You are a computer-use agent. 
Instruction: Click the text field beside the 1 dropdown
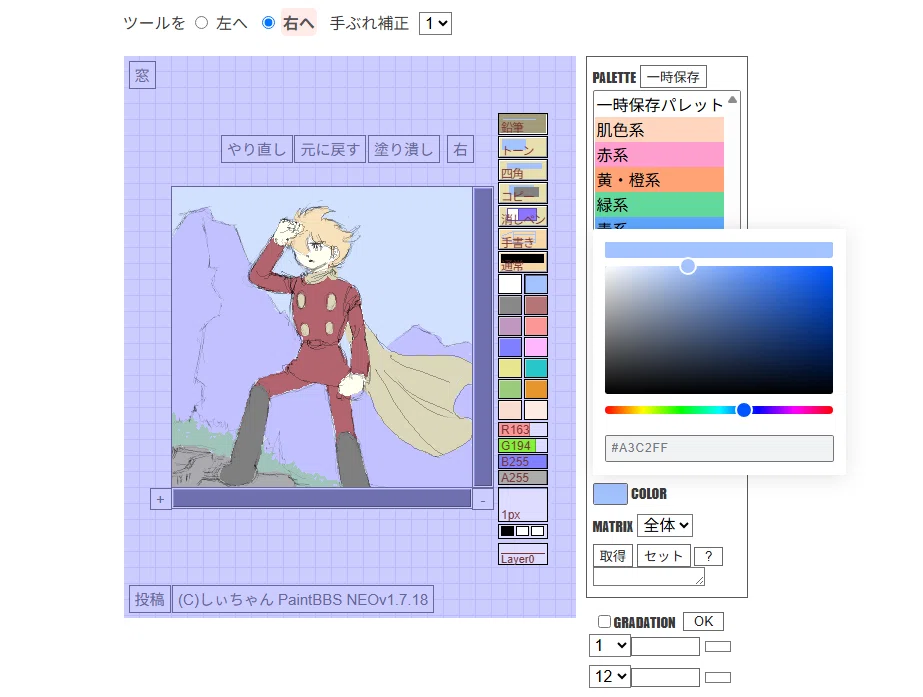click(x=665, y=646)
